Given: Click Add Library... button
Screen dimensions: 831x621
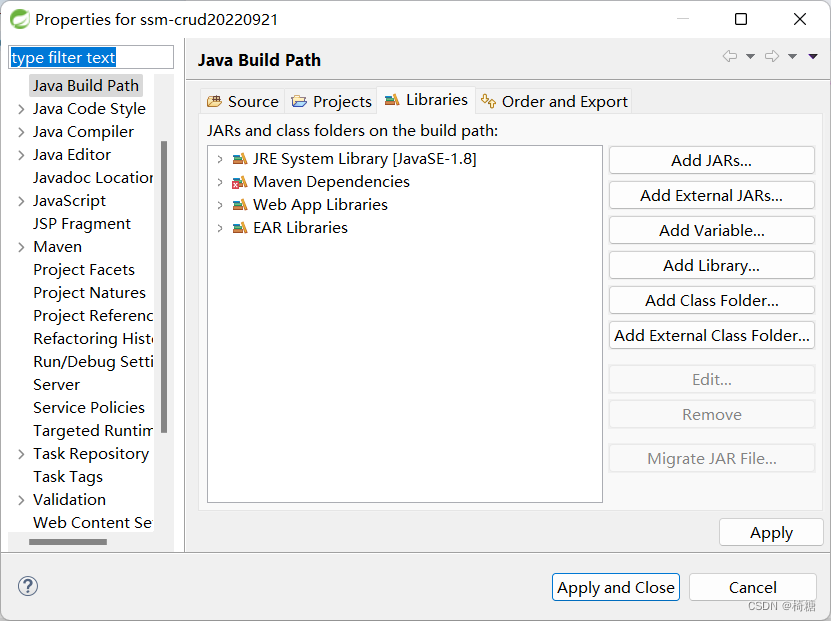Looking at the screenshot, I should click(712, 265).
